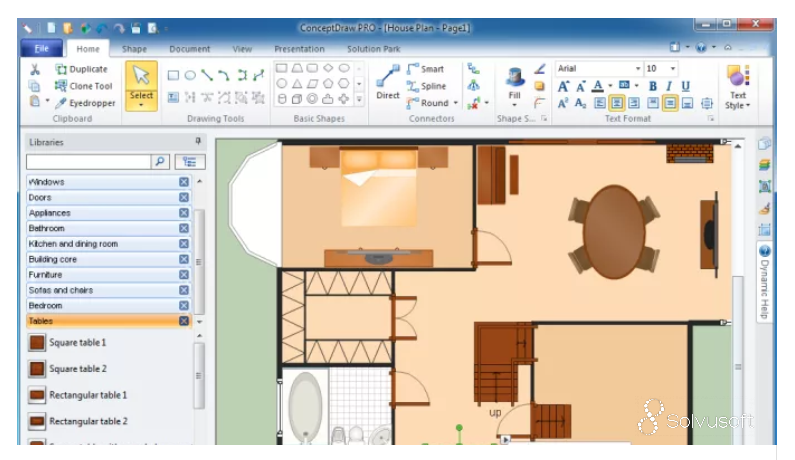The image size is (795, 460).
Task: Click the tree connection mode icon
Action: click(x=473, y=86)
